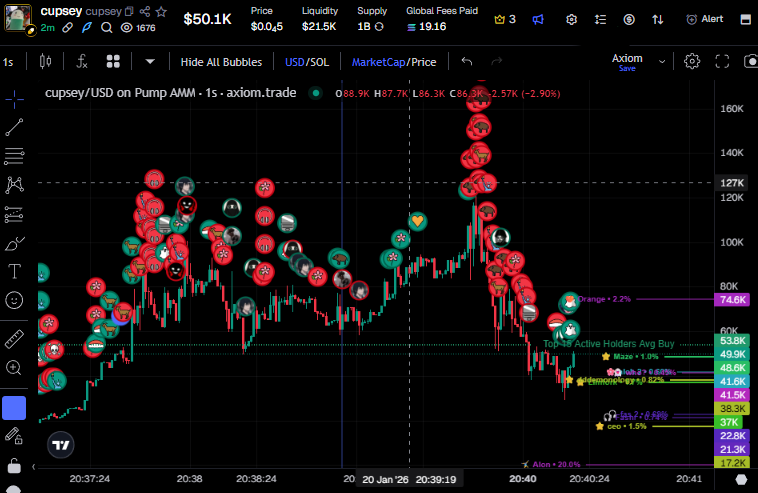Click the blue square drawing-mode button
Image resolution: width=758 pixels, height=493 pixels.
[x=15, y=408]
